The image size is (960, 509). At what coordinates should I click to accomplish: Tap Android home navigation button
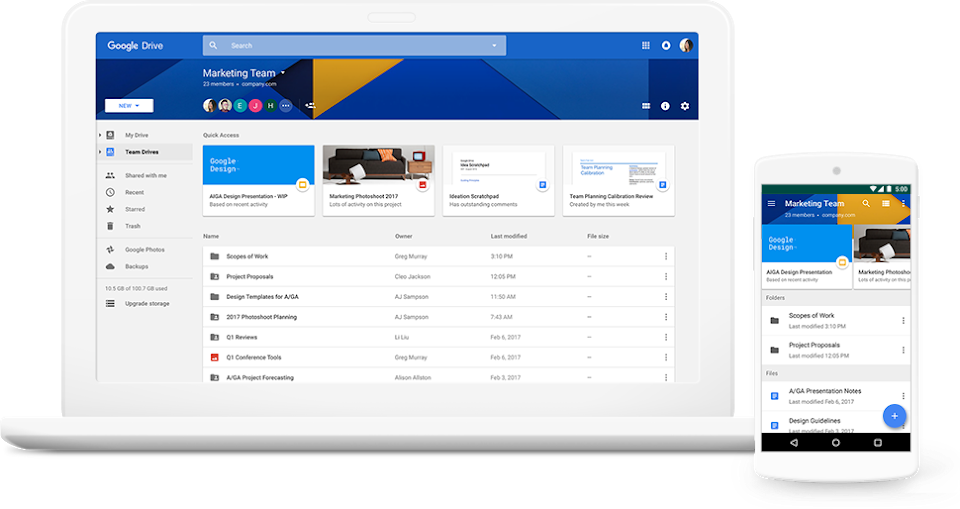(836, 442)
